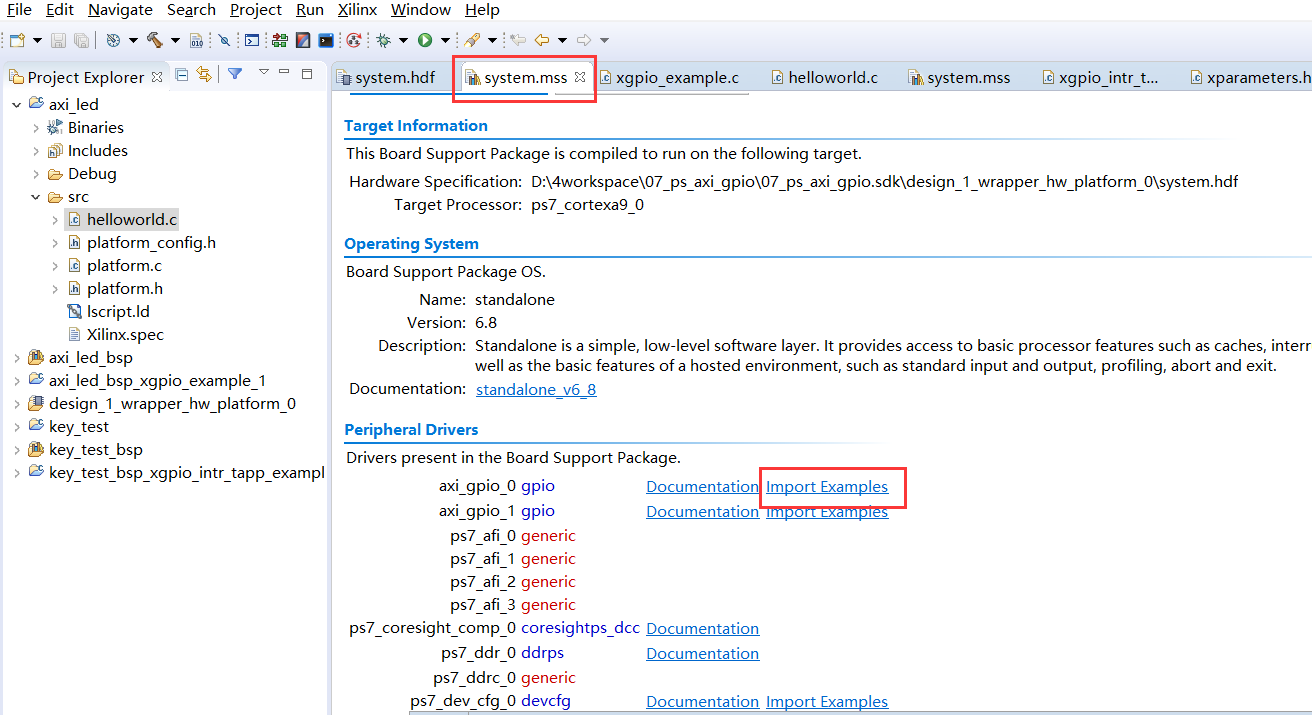Open the New file dropdown arrow
The height and width of the screenshot is (715, 1312).
pos(37,41)
